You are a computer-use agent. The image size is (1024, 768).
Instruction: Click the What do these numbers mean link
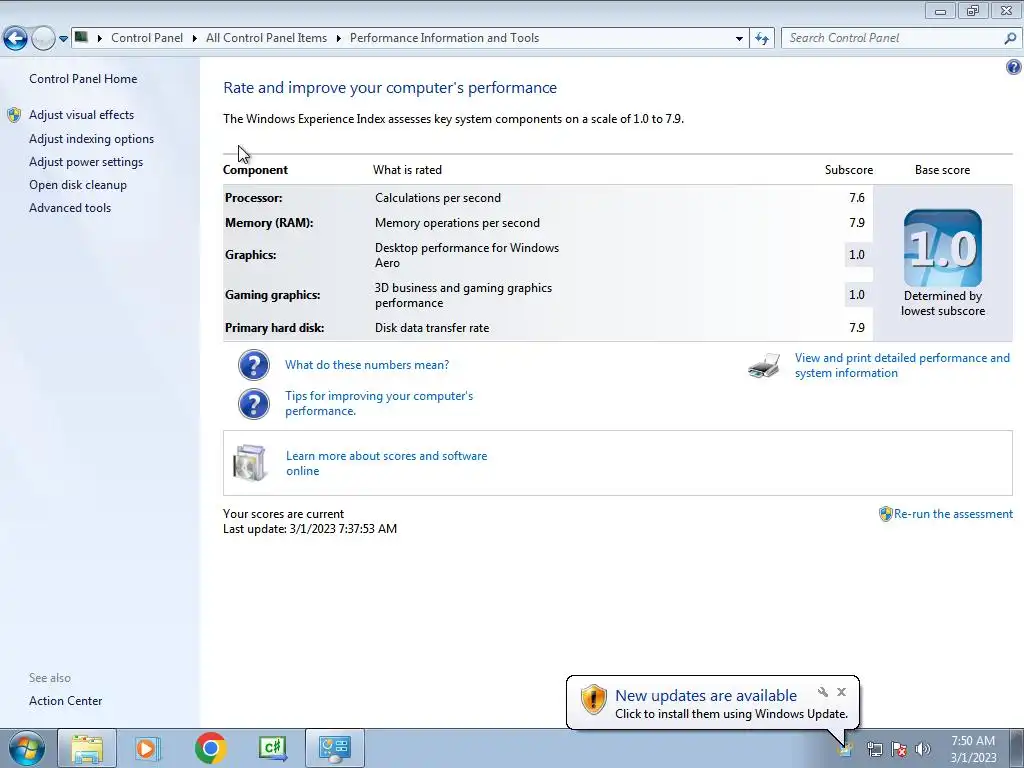click(367, 365)
